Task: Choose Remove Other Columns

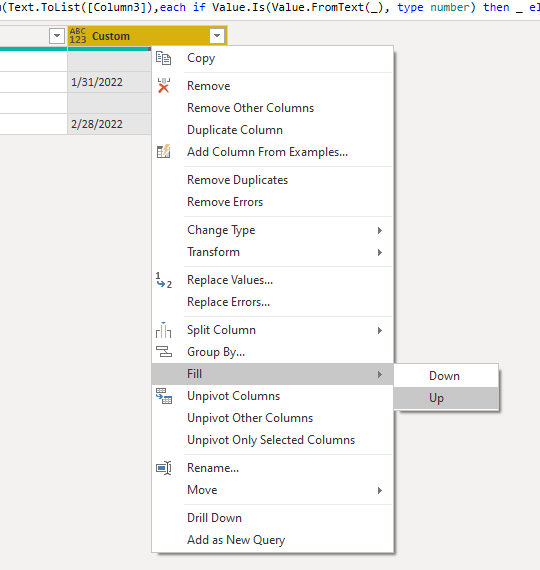Action: pyautogui.click(x=272, y=108)
